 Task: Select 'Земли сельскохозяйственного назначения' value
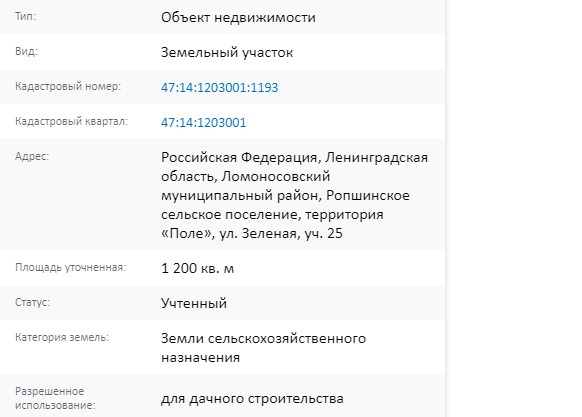click(x=264, y=348)
